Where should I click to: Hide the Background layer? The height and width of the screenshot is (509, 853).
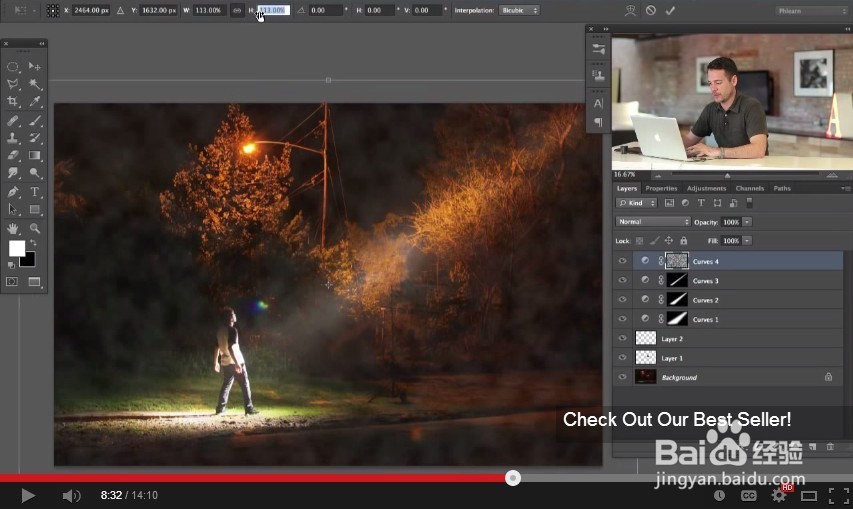click(x=622, y=377)
